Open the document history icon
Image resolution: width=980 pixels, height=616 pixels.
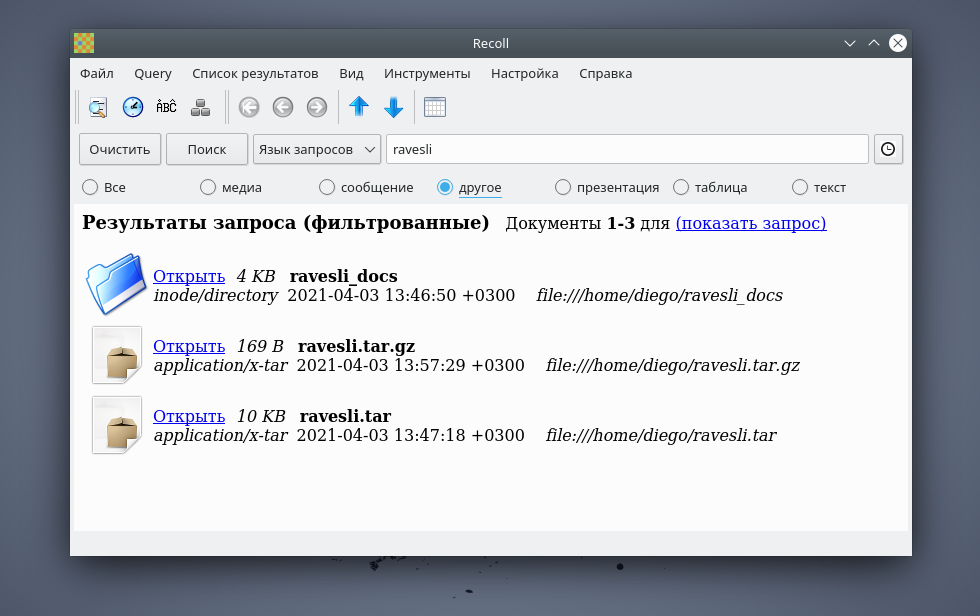coord(132,107)
